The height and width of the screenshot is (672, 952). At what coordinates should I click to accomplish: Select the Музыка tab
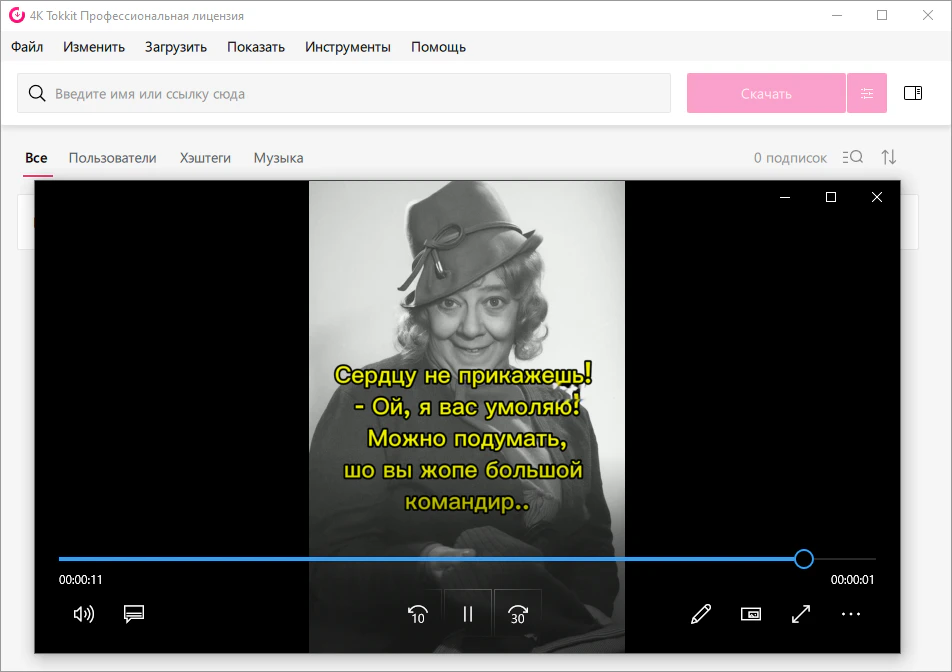coord(278,158)
